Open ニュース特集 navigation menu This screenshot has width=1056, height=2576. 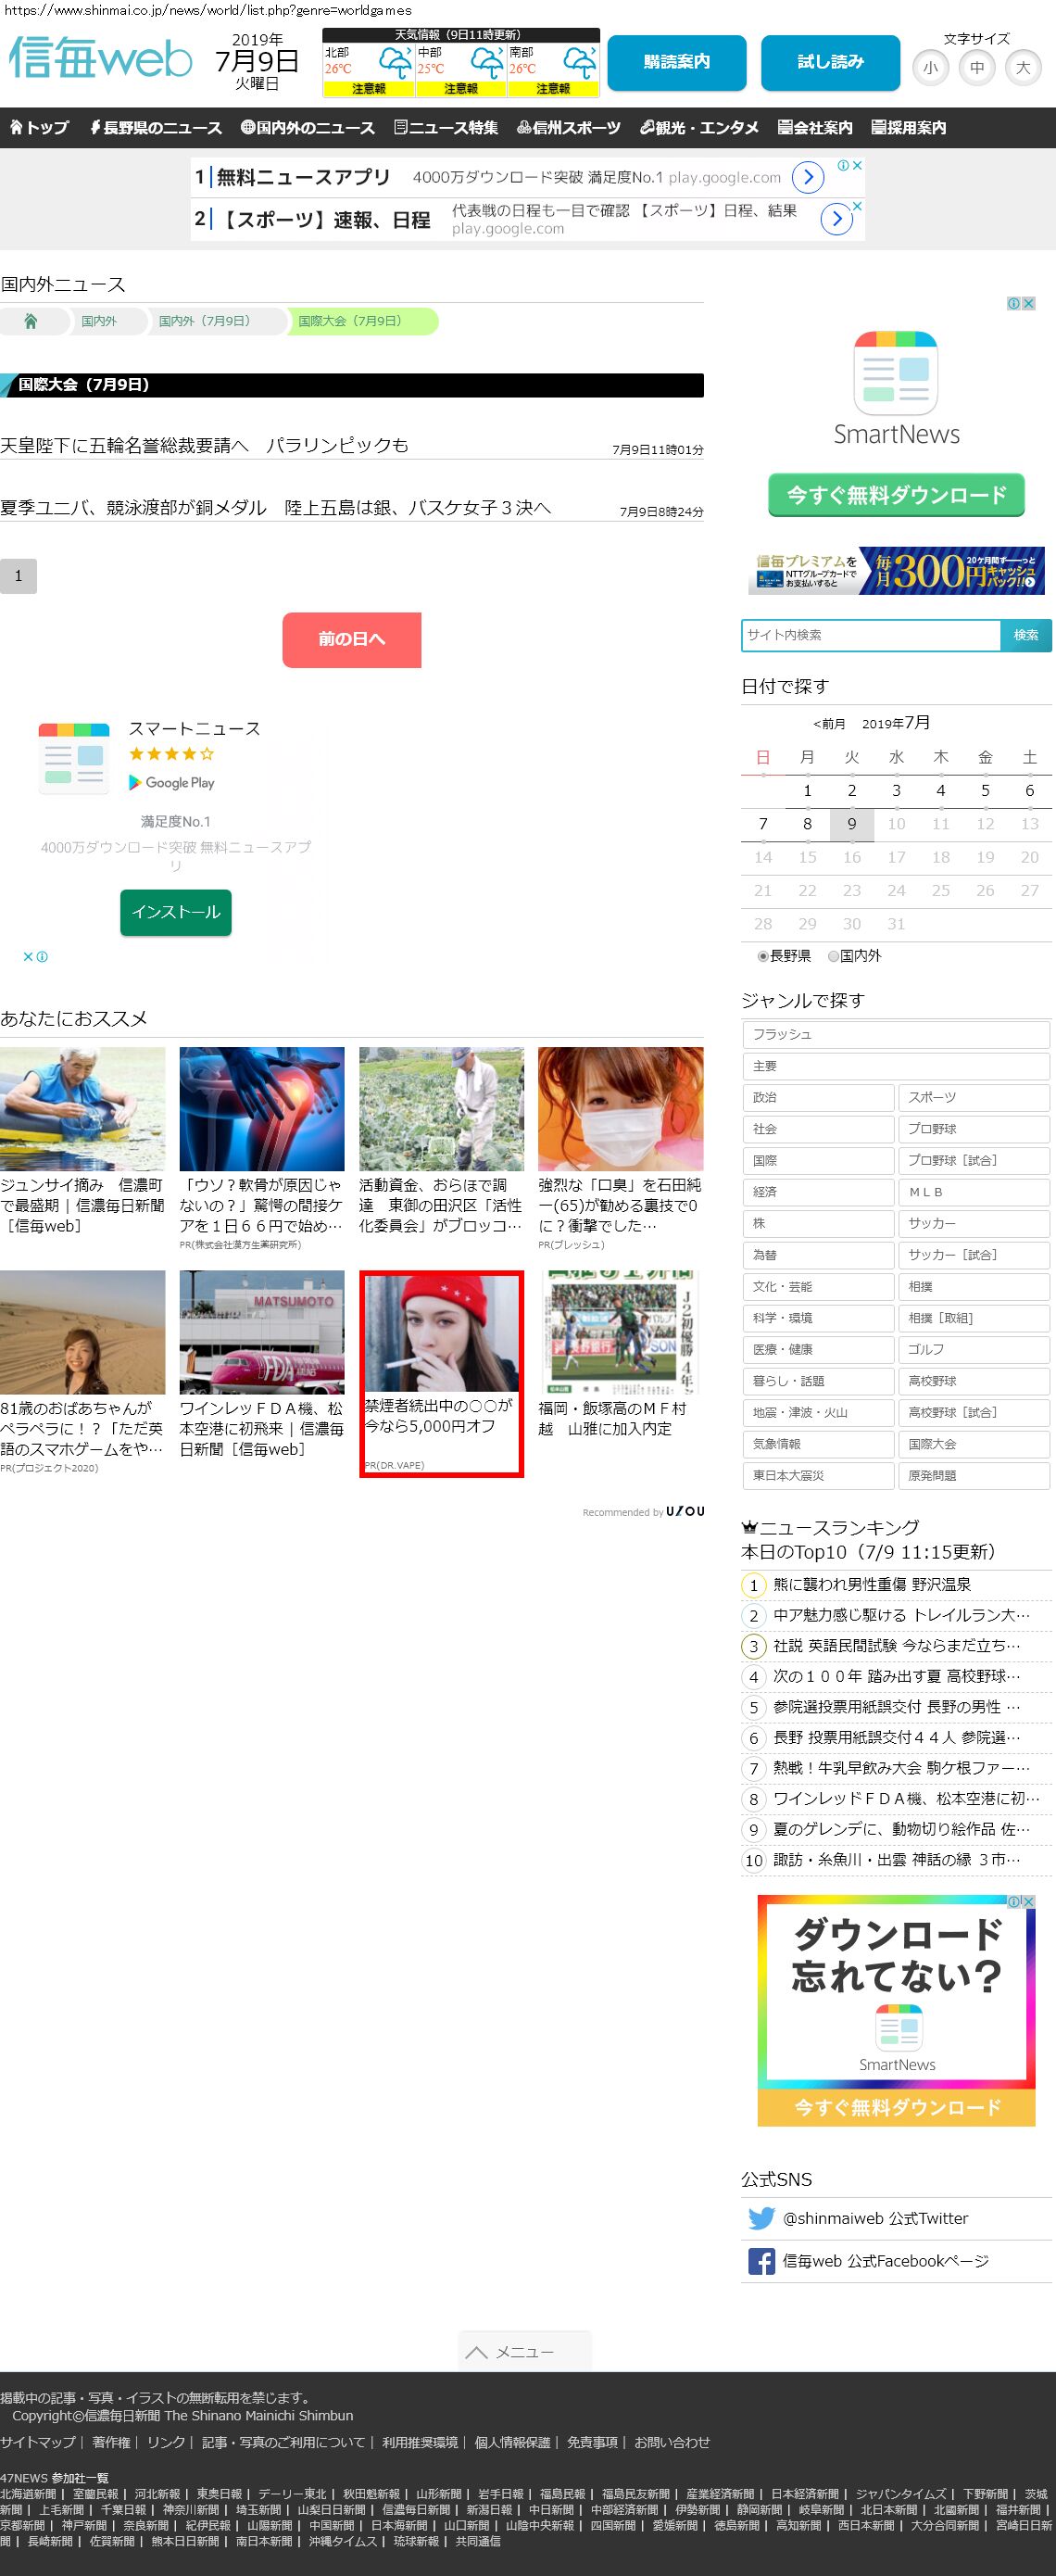[446, 128]
